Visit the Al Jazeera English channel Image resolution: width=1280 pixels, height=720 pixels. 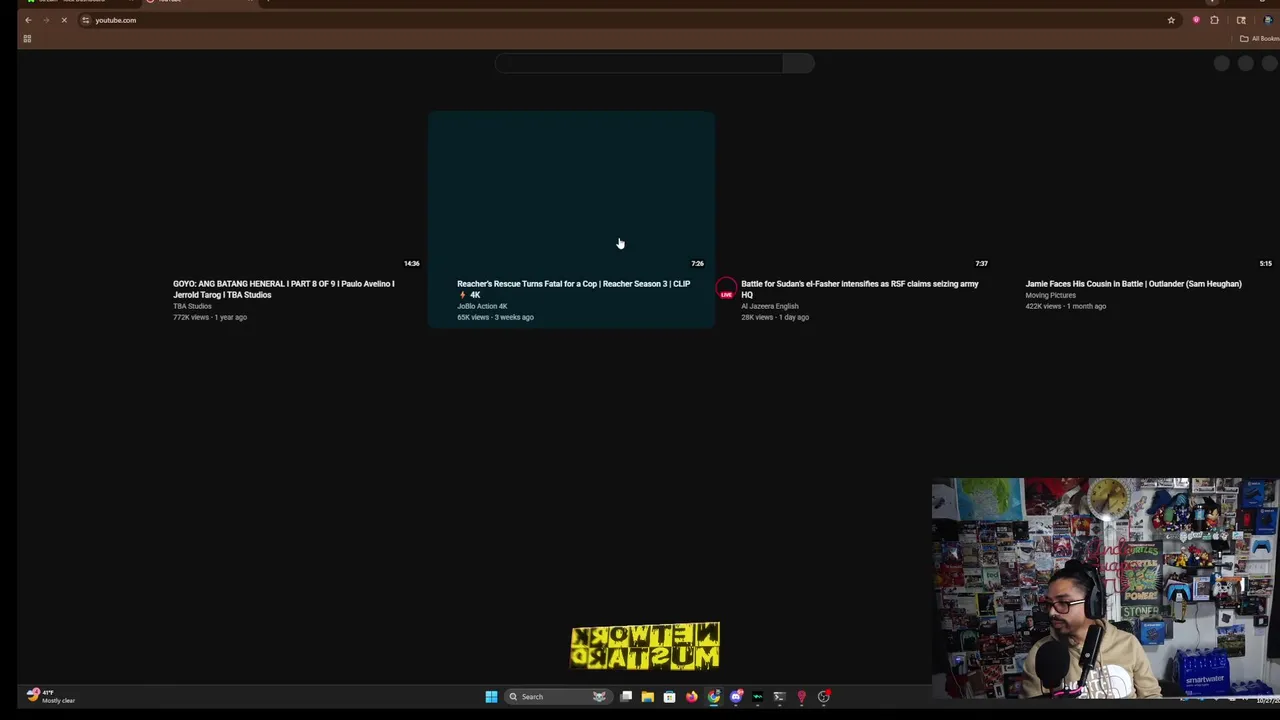[x=770, y=306]
